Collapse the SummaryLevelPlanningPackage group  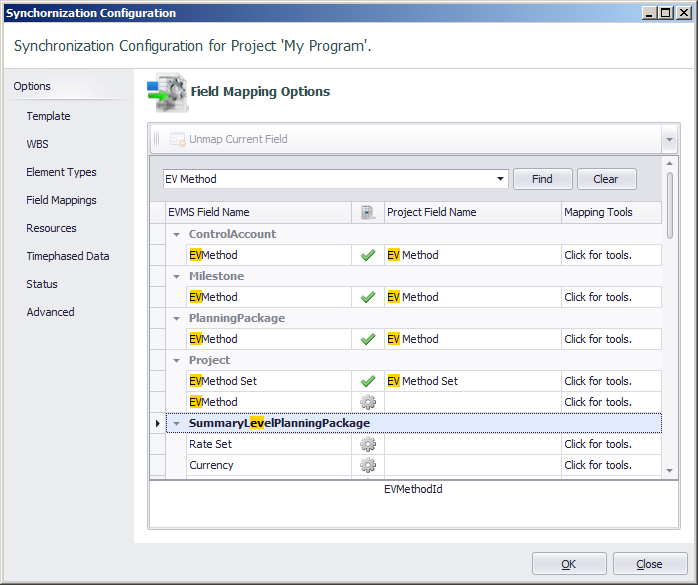(x=177, y=423)
